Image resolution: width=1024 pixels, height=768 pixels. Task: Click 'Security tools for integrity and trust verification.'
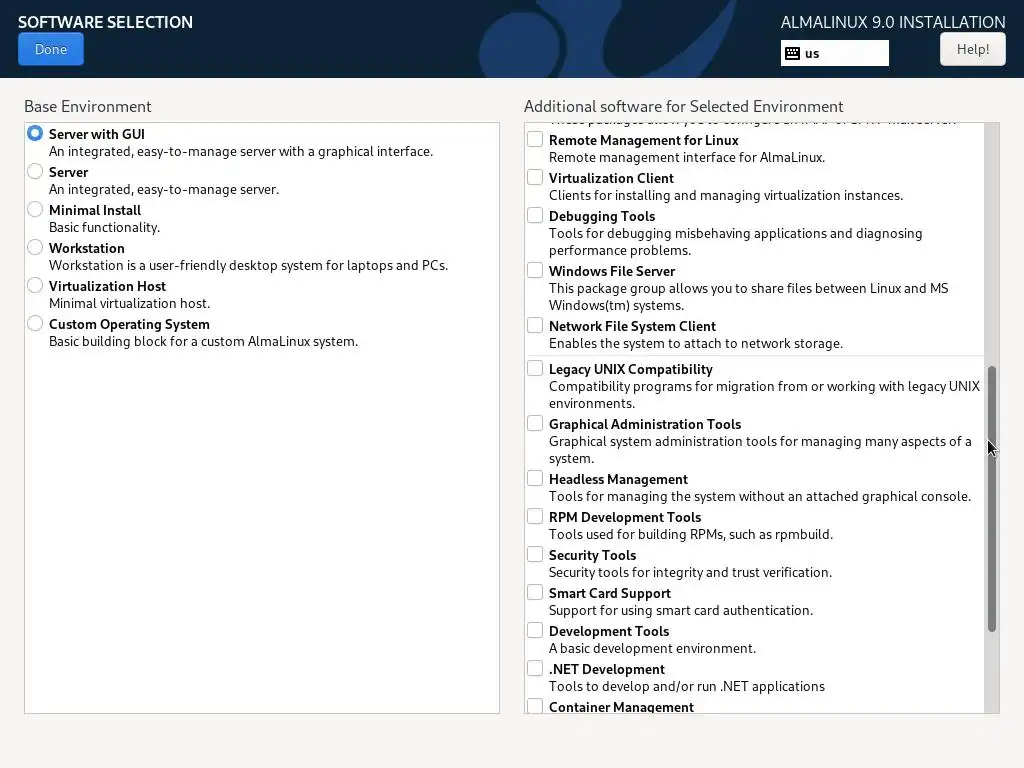(x=690, y=572)
